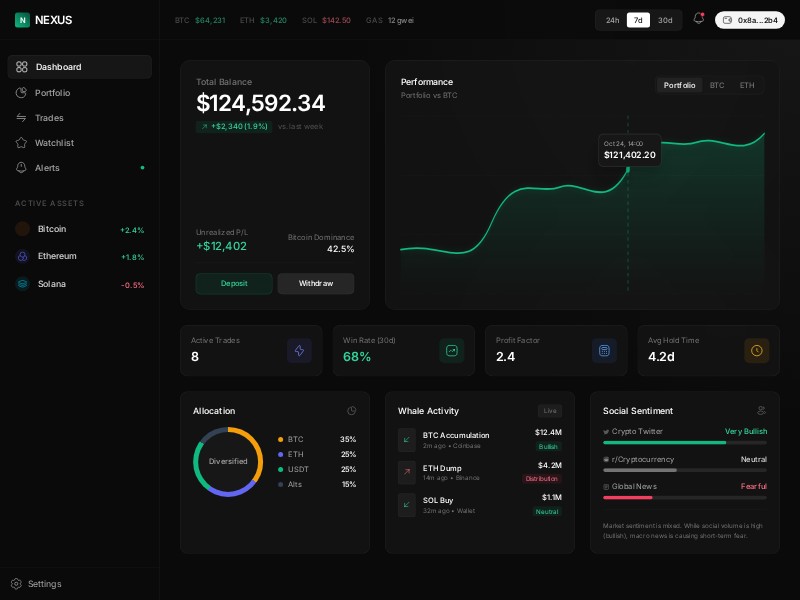800x600 pixels.
Task: Select the $121,402.20 chart tooltip marker
Action: (629, 149)
